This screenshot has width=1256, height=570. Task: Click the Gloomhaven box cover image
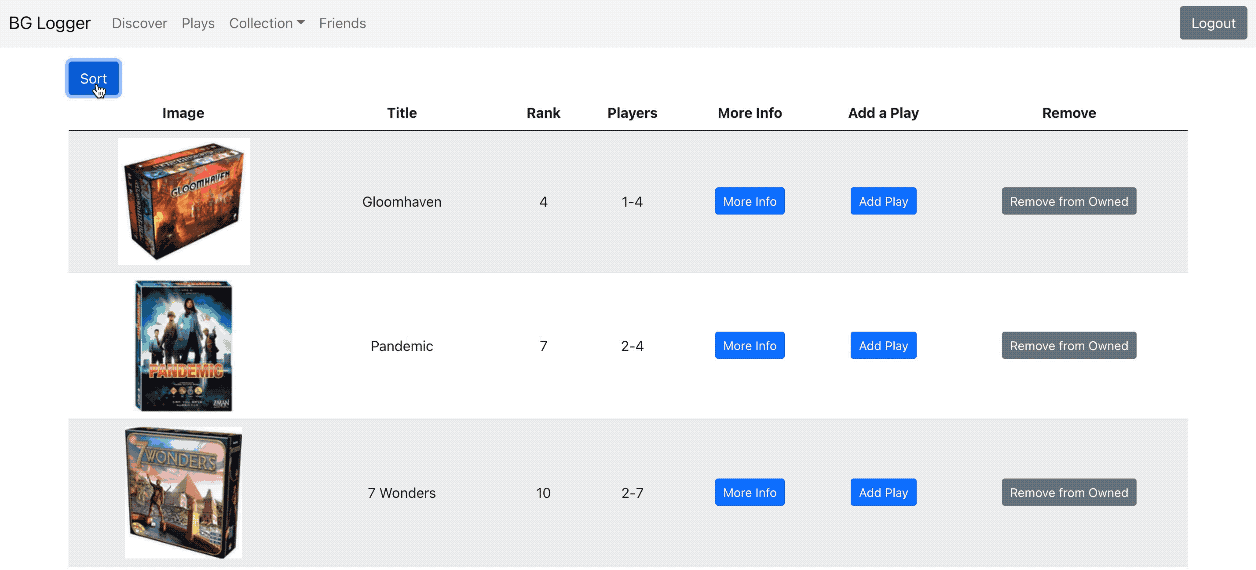(184, 201)
